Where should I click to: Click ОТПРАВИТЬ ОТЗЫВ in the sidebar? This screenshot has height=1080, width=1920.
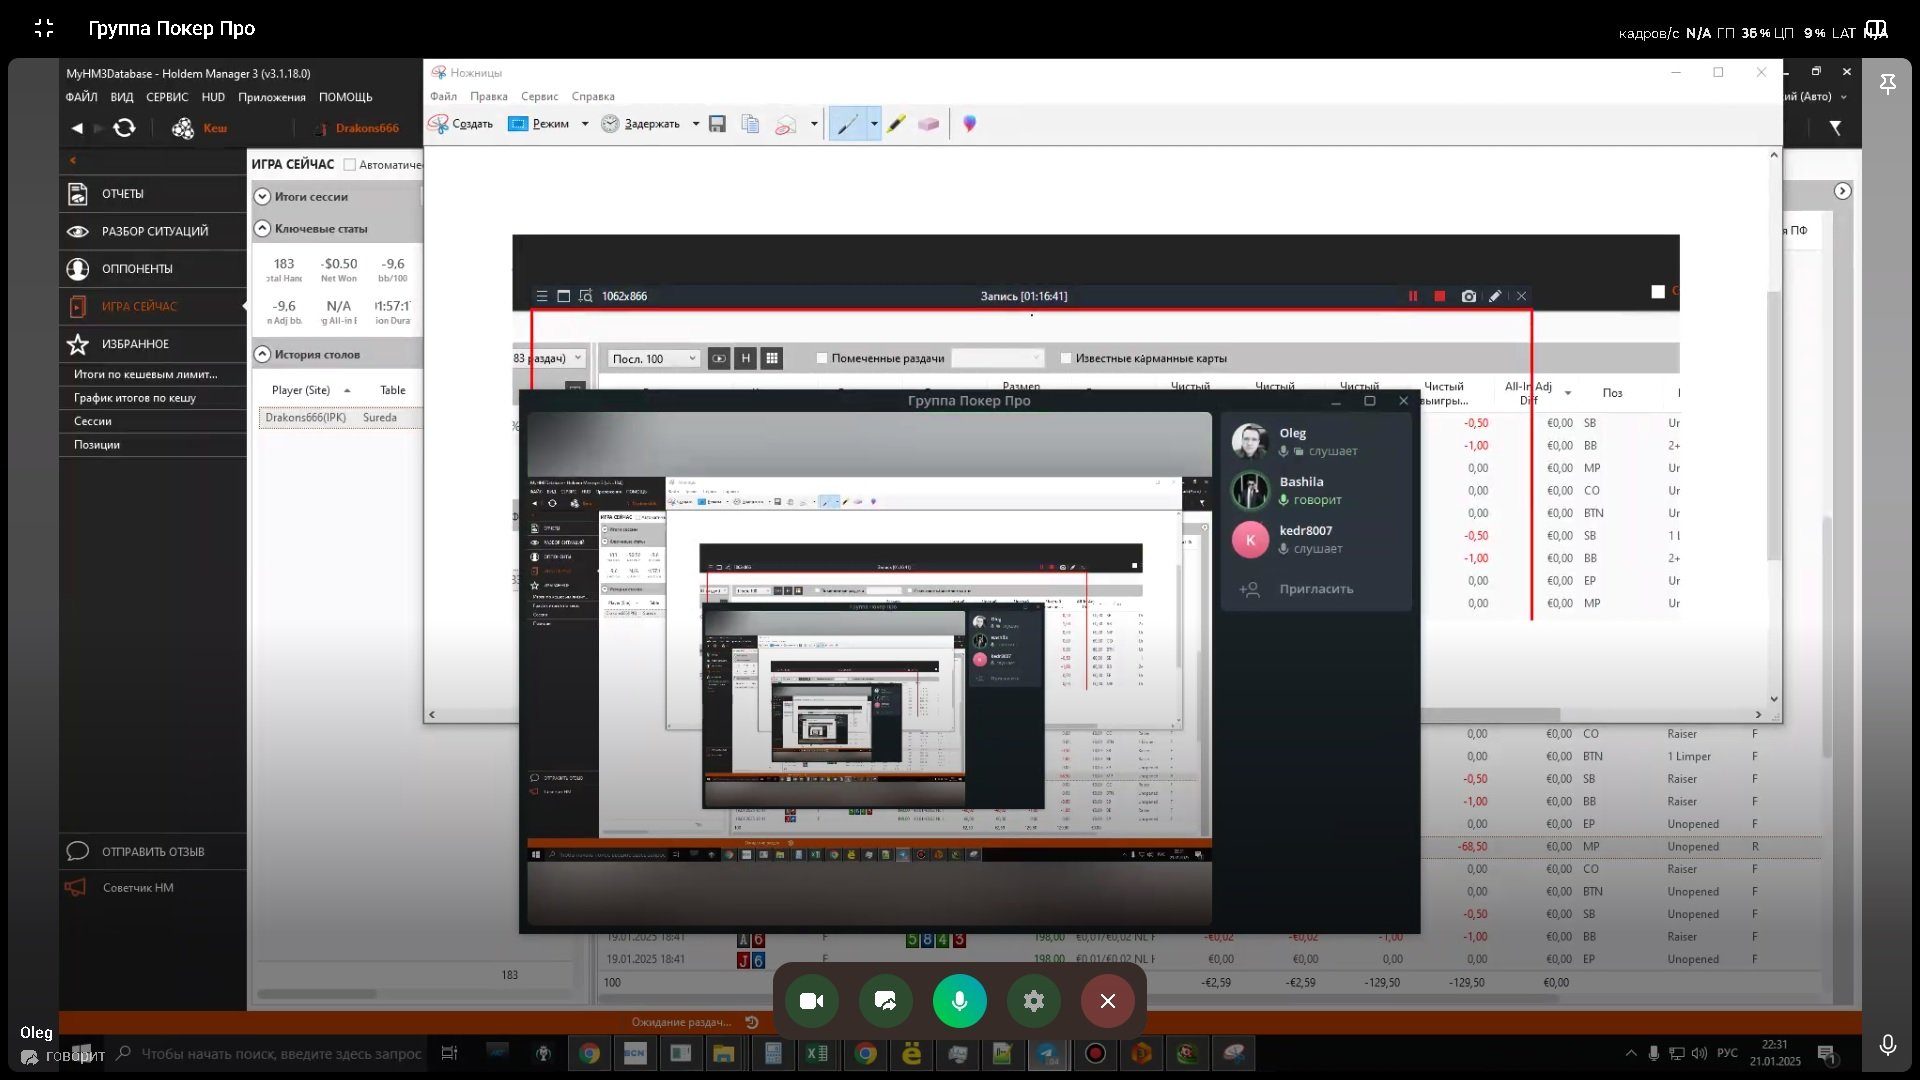click(x=152, y=852)
